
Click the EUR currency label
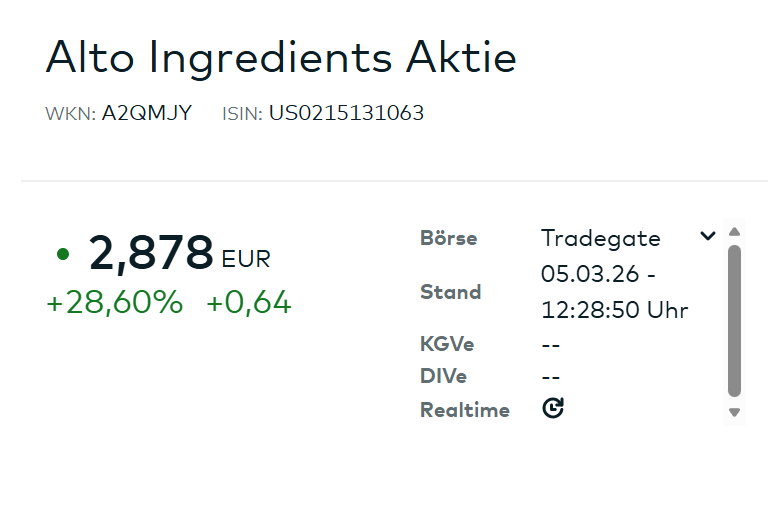point(246,260)
